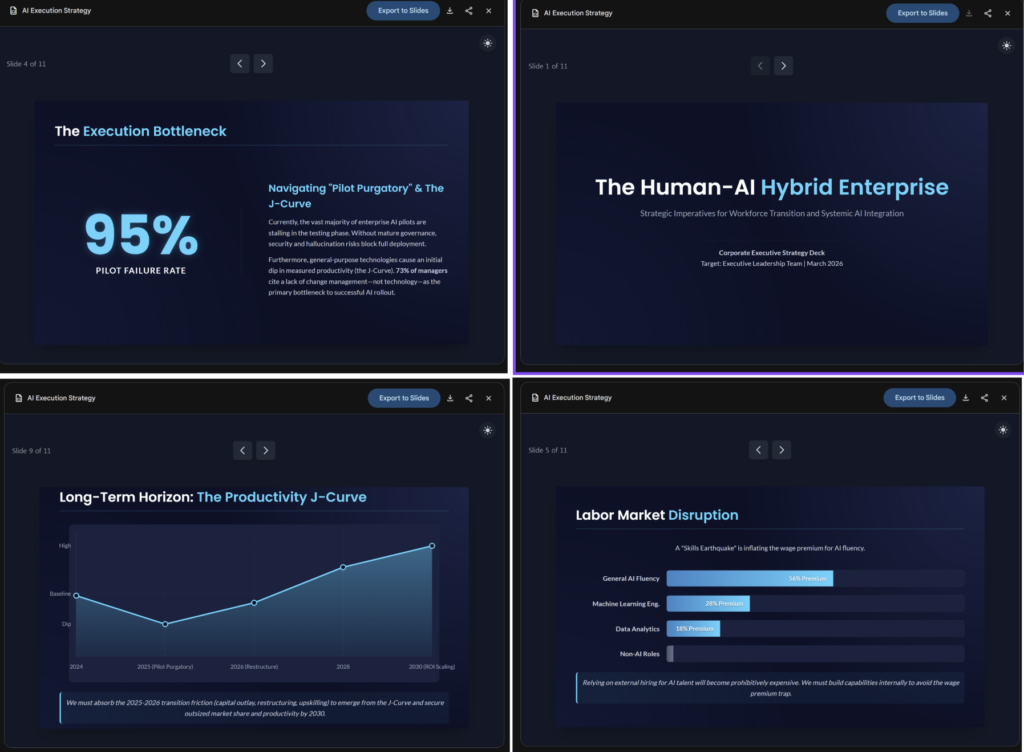Share the deck from Slide 9 panel
The height and width of the screenshot is (752, 1024).
coord(469,398)
